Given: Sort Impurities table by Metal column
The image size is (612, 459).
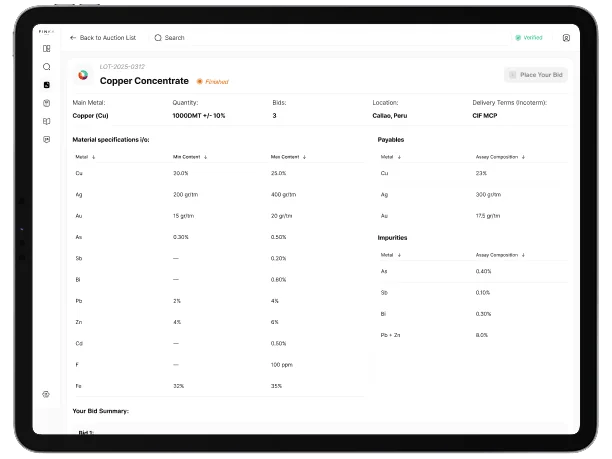Looking at the screenshot, I should [x=391, y=255].
